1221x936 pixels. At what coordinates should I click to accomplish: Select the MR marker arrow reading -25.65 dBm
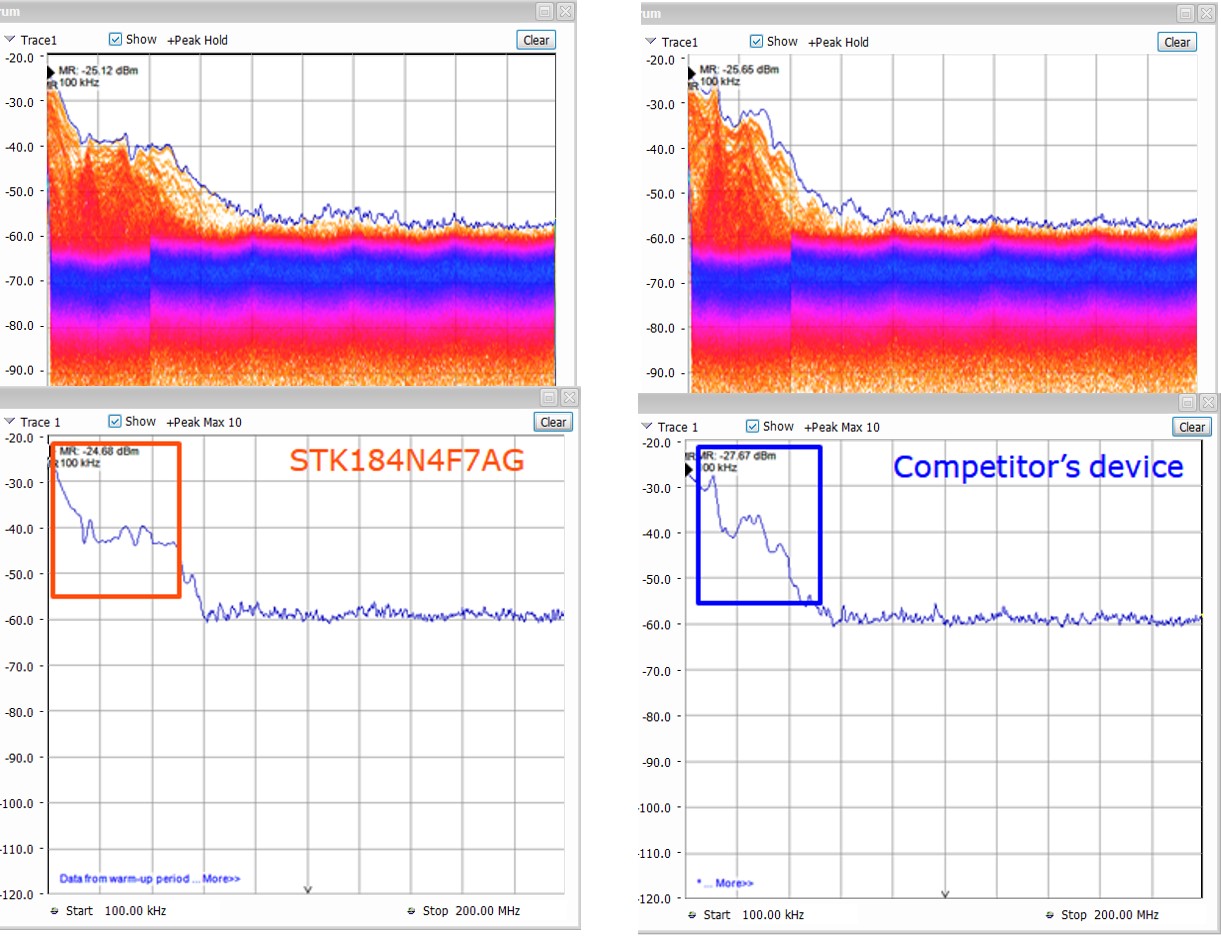click(691, 73)
